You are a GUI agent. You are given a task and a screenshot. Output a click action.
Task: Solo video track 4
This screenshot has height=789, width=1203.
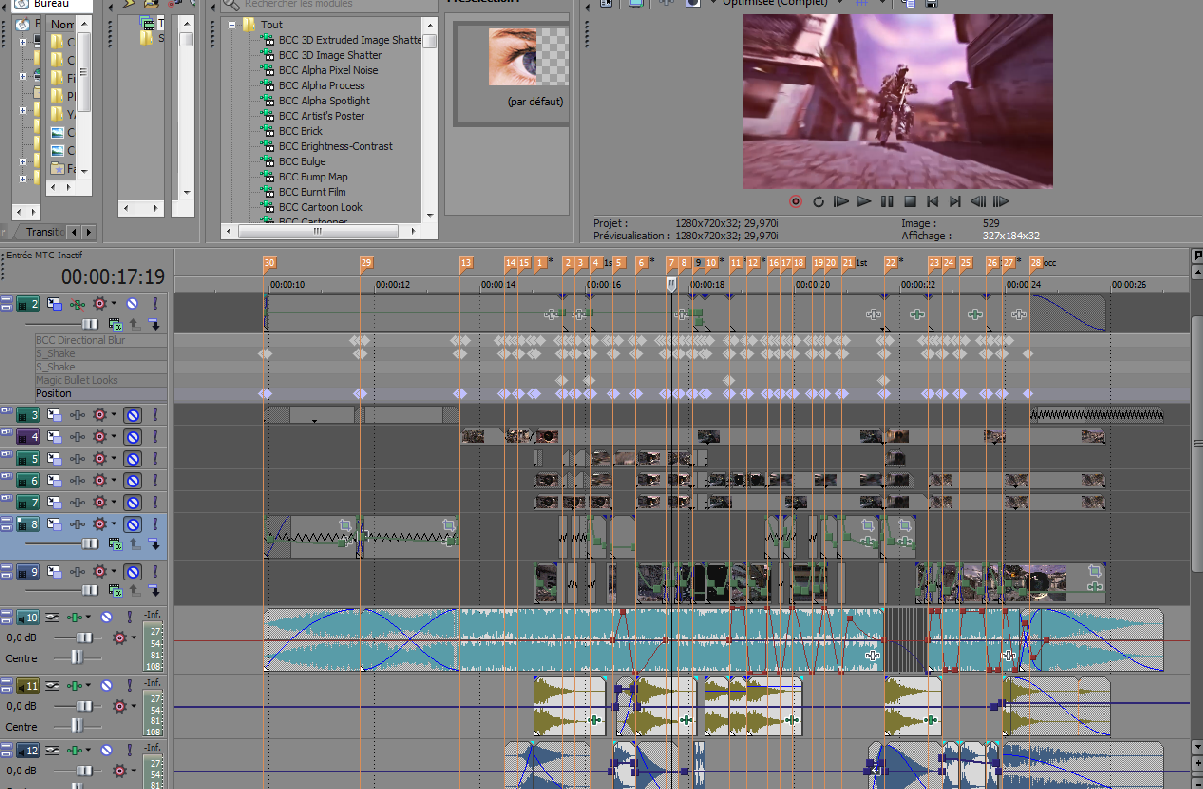pos(155,437)
